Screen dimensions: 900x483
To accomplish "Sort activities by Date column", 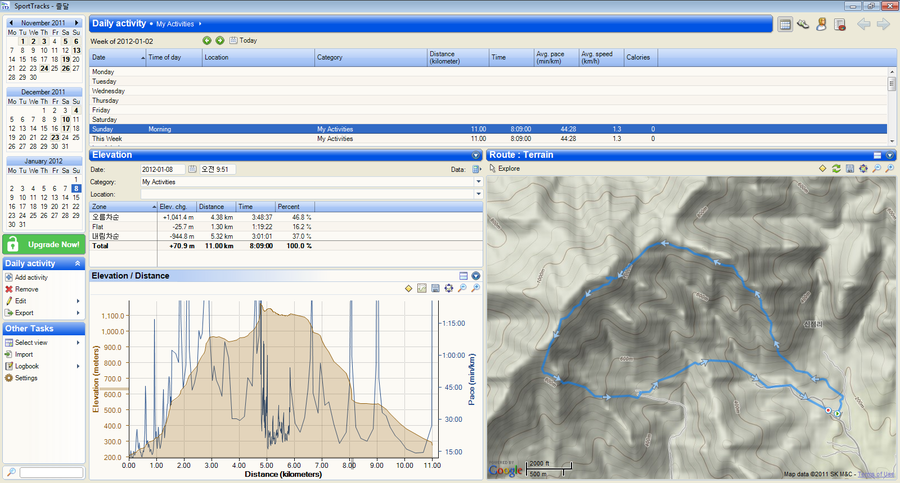I will pyautogui.click(x=118, y=57).
